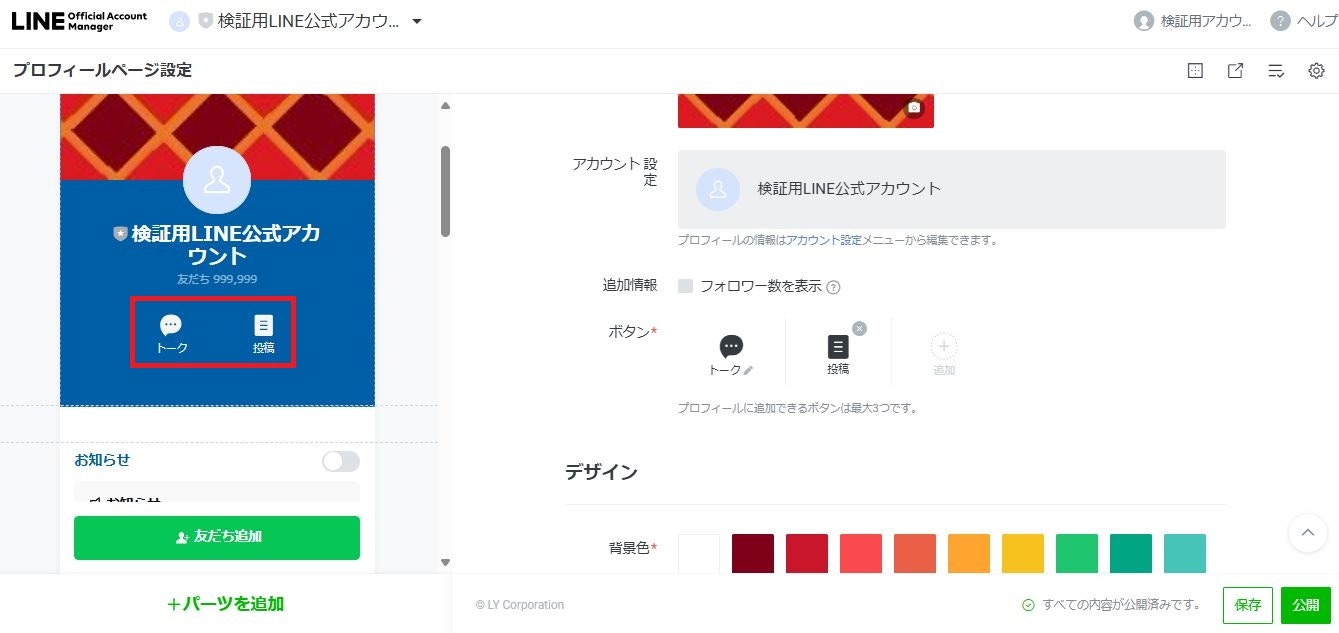This screenshot has width=1339, height=633.
Task: Click the green 公開 publish button
Action: pos(1306,605)
